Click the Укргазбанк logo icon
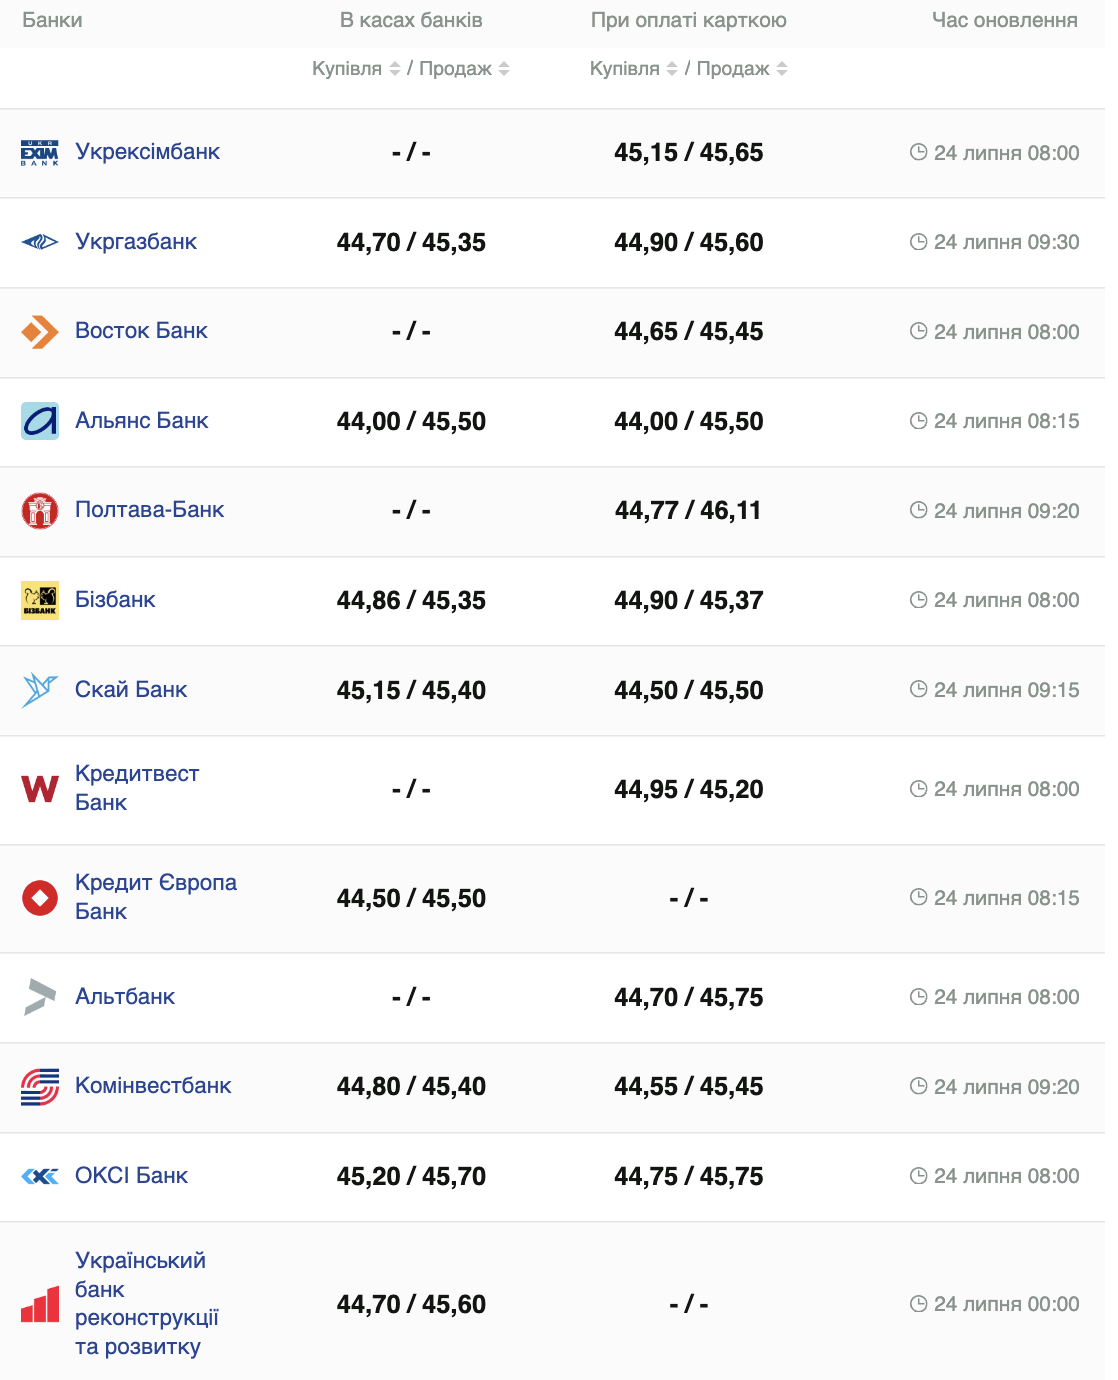 click(x=40, y=242)
